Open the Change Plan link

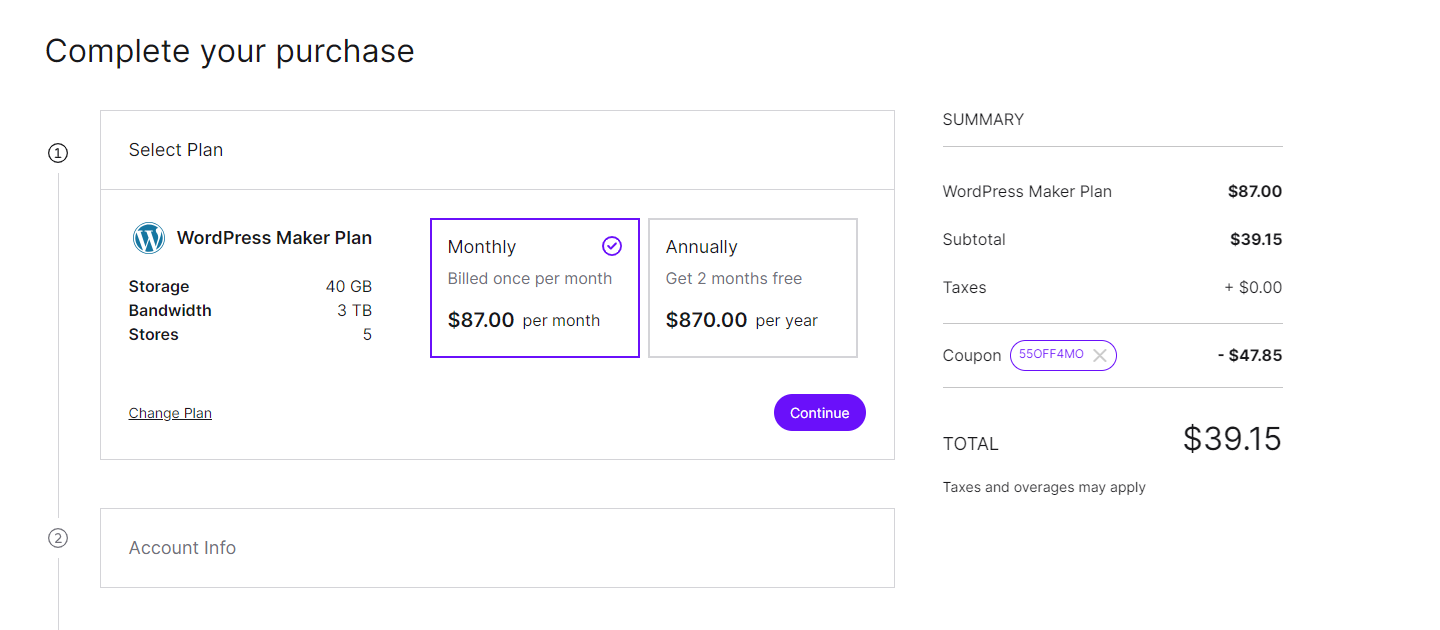click(x=170, y=413)
